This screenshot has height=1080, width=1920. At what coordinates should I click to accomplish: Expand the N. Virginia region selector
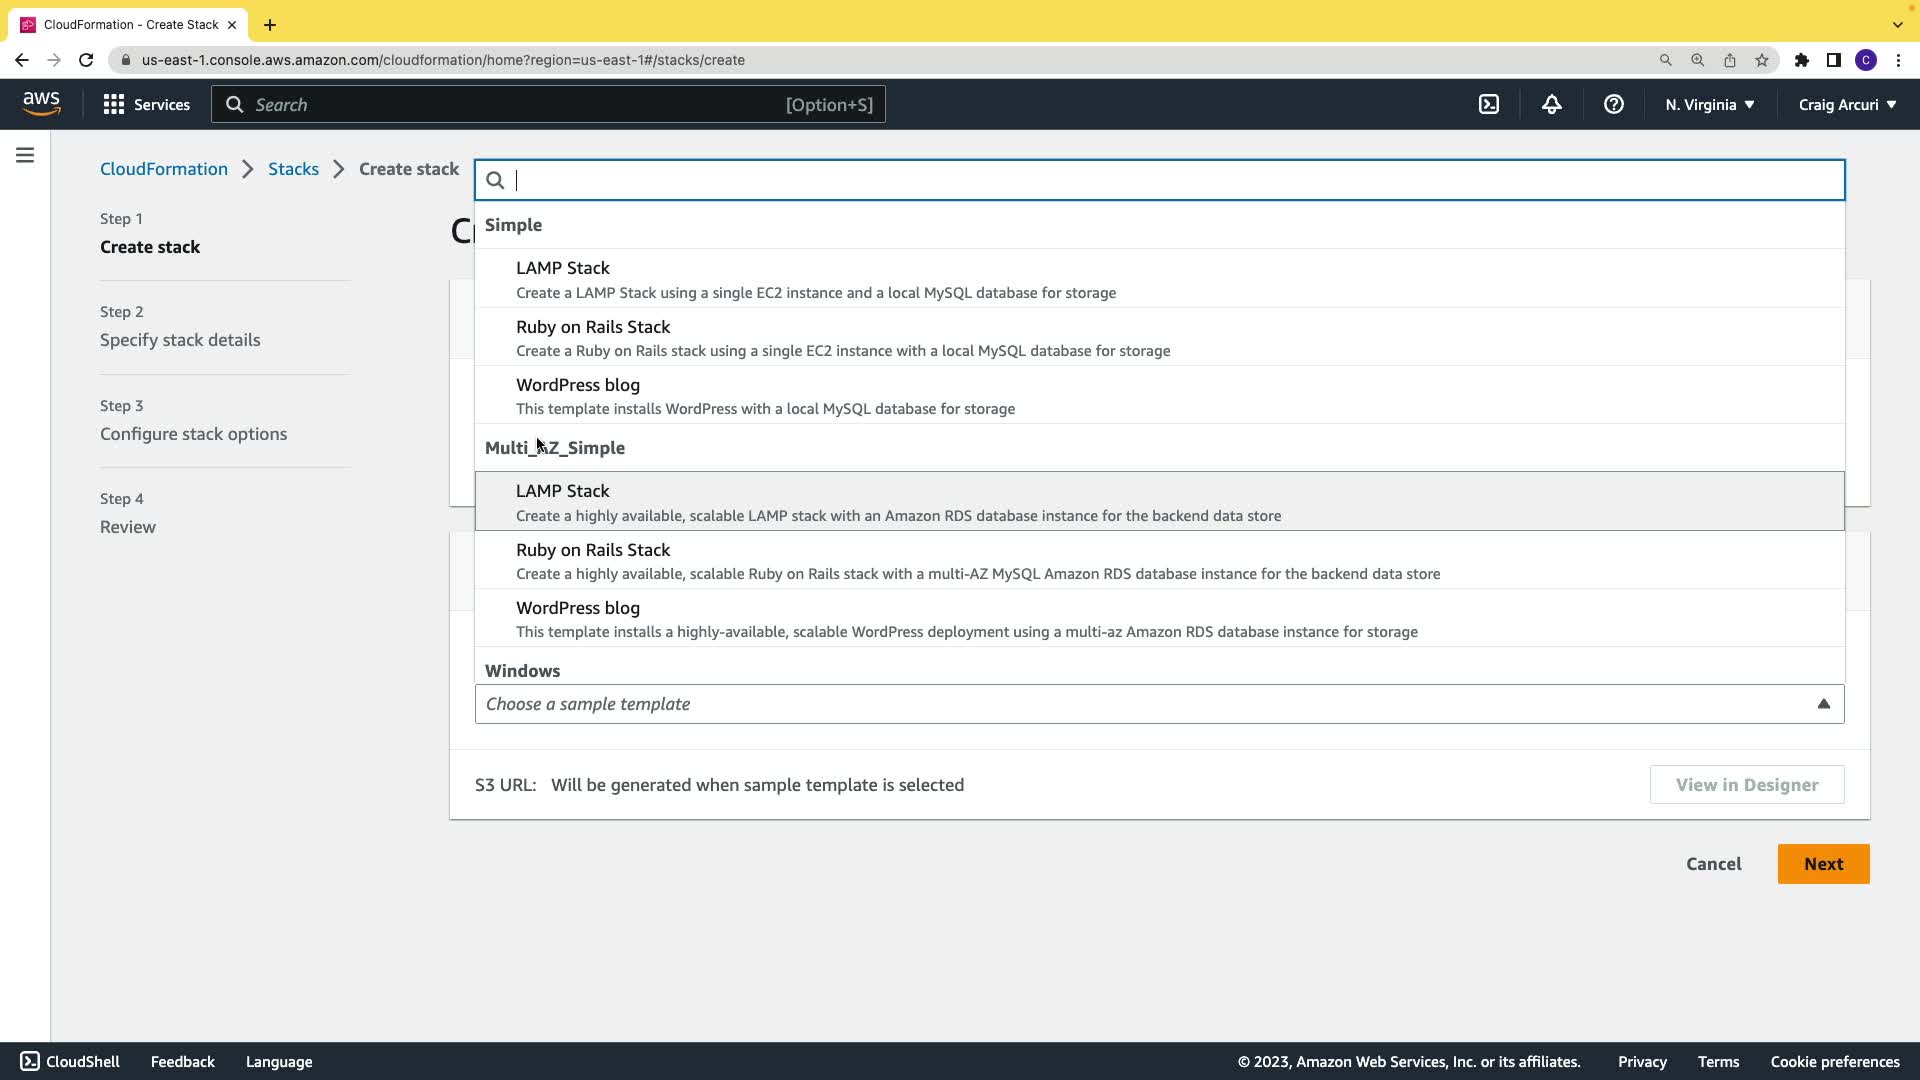tap(1709, 104)
